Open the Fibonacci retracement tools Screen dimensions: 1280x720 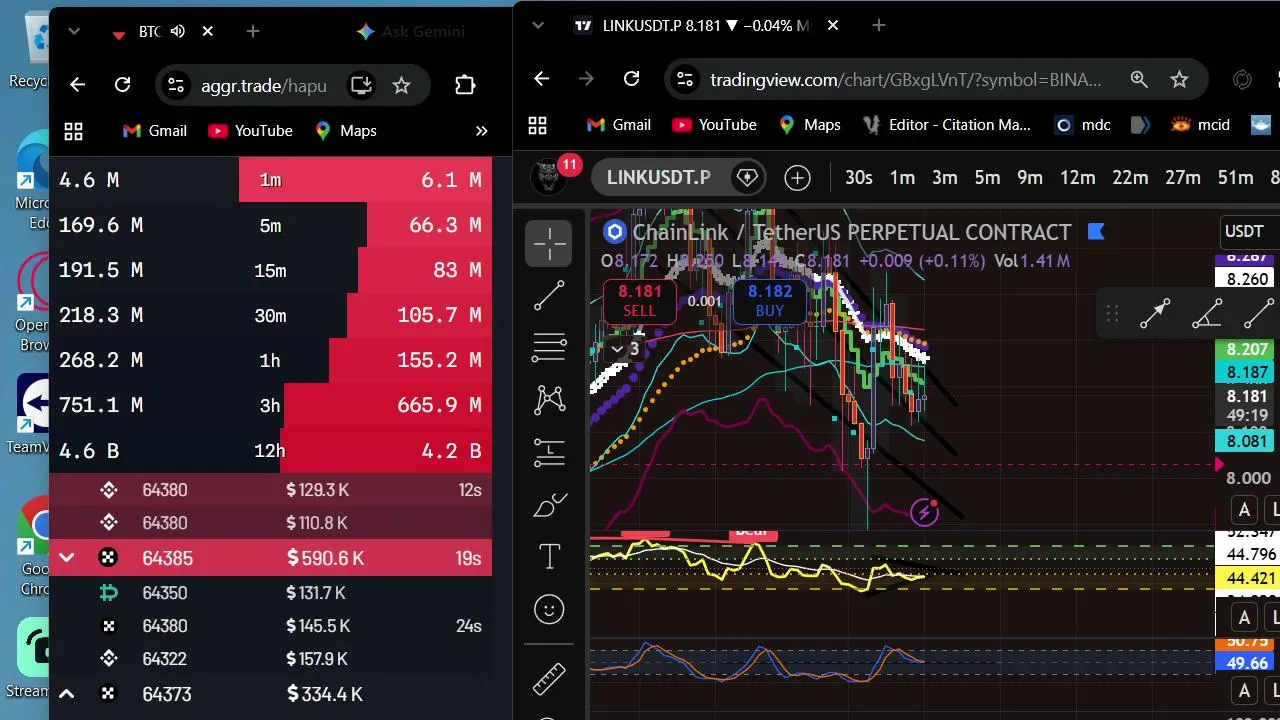point(549,347)
